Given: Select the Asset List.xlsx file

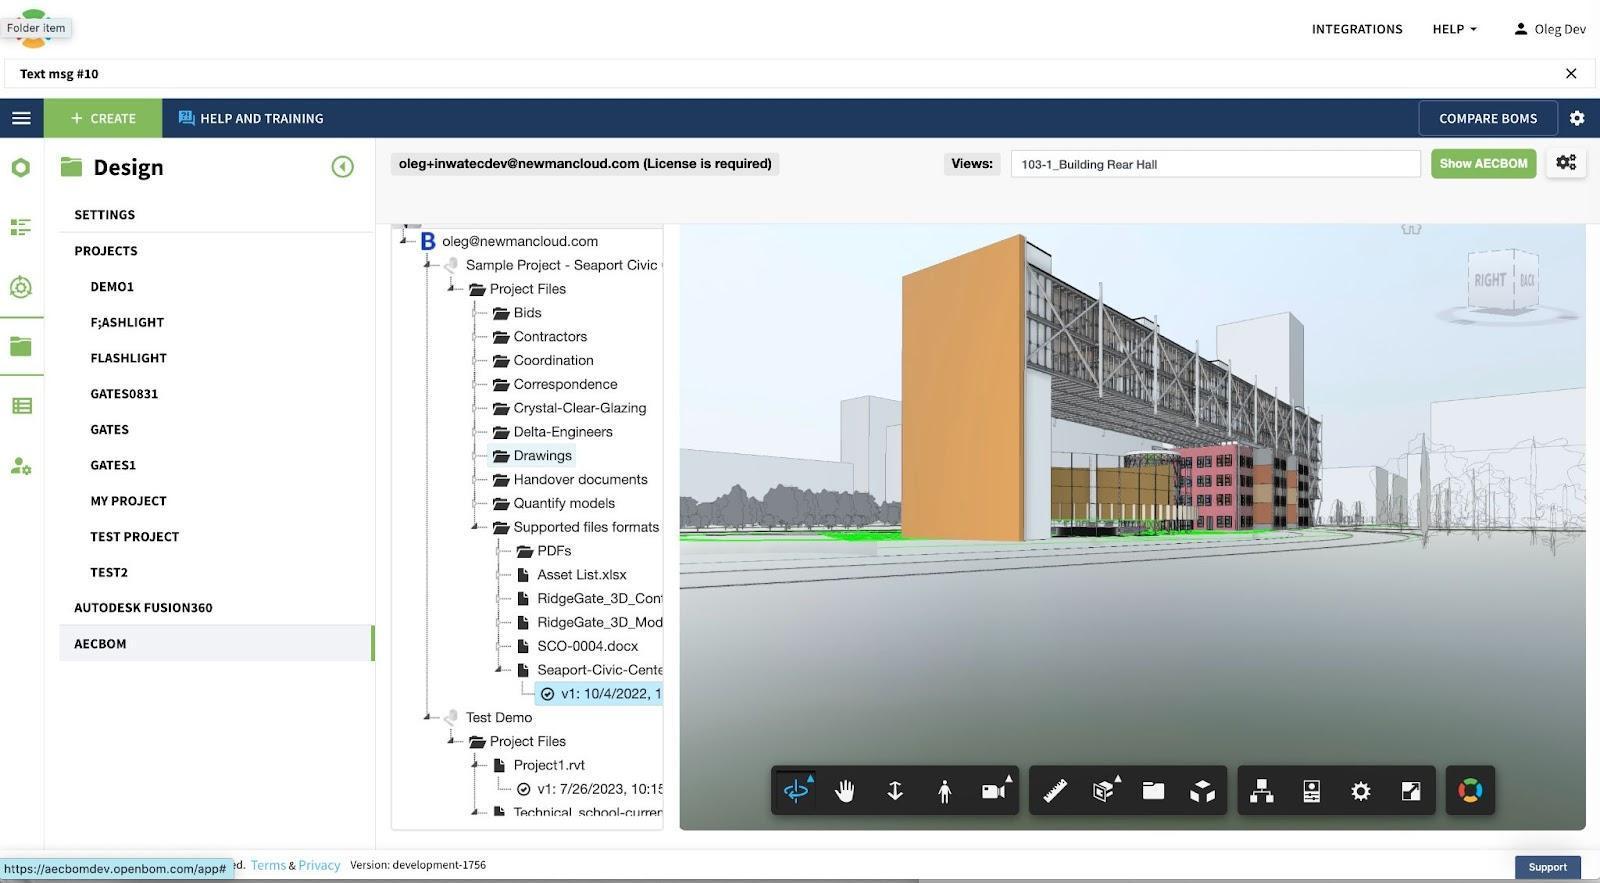Looking at the screenshot, I should click(x=571, y=574).
